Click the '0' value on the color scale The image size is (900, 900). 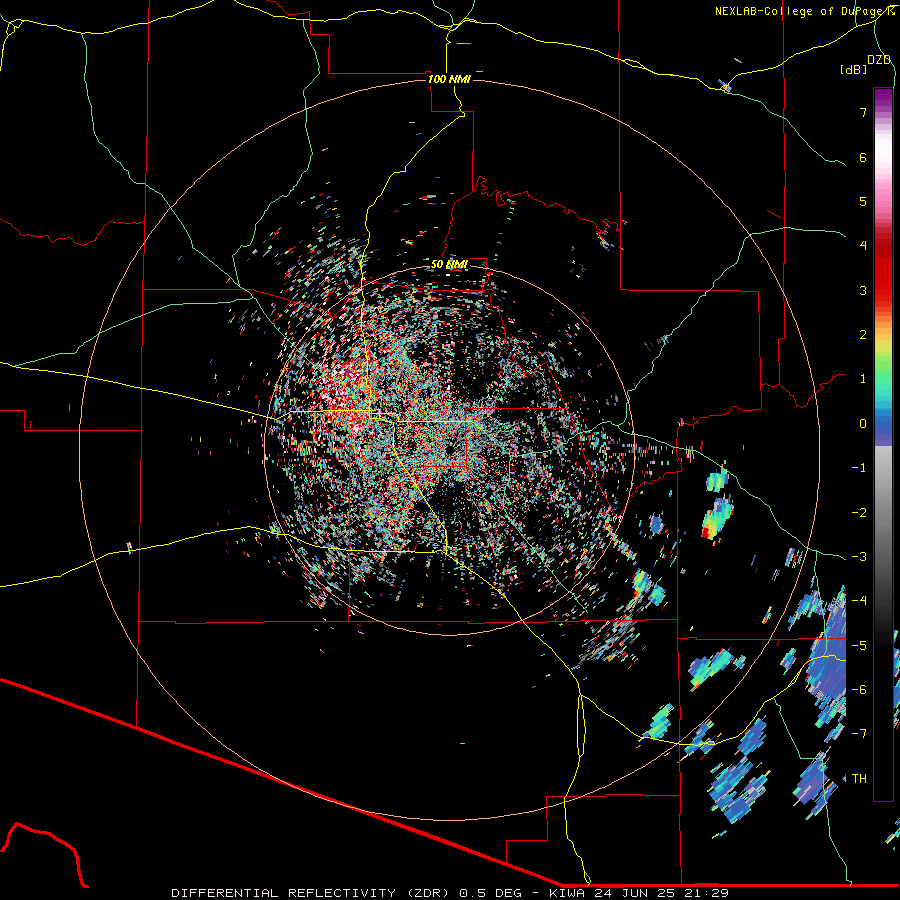863,424
